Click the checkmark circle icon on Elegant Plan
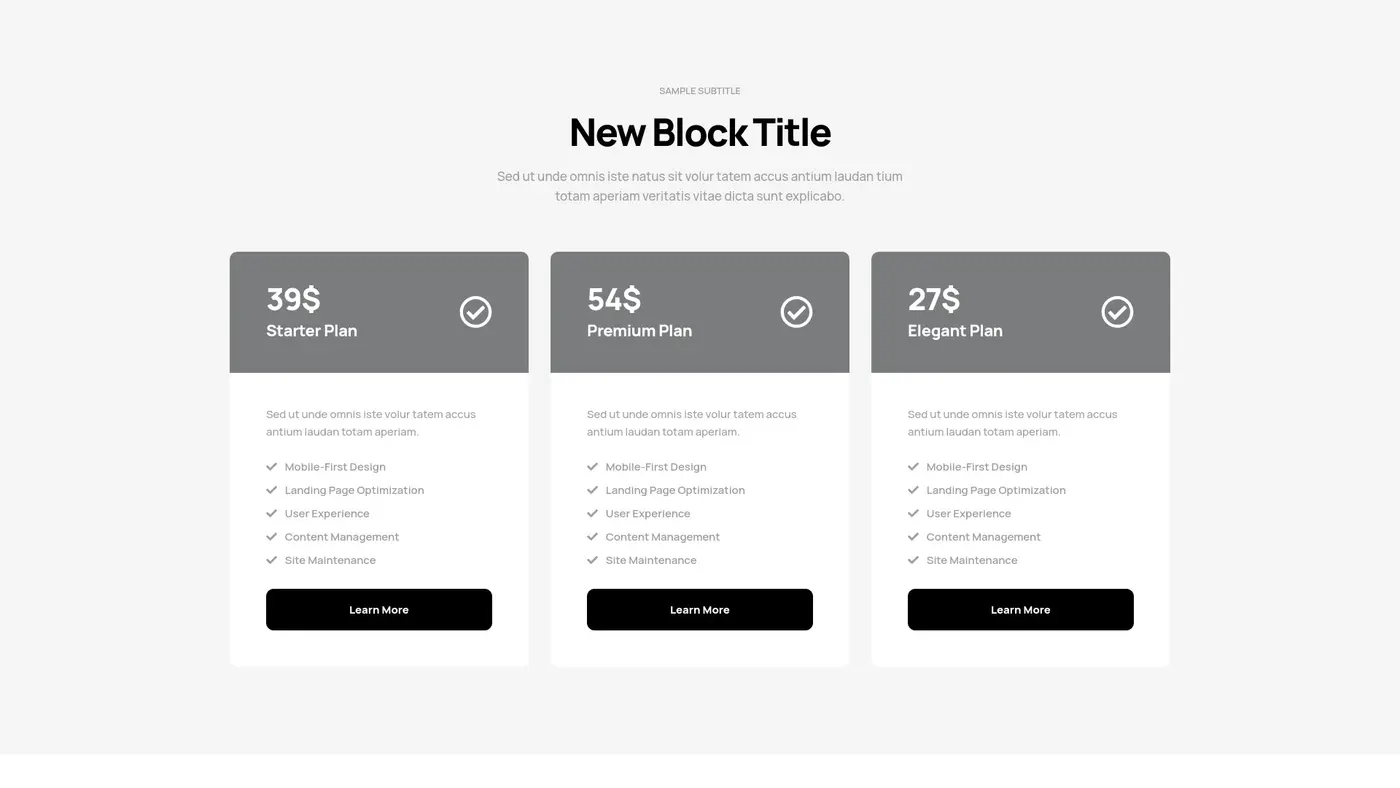Viewport: 1400px width, 788px height. 1117,311
